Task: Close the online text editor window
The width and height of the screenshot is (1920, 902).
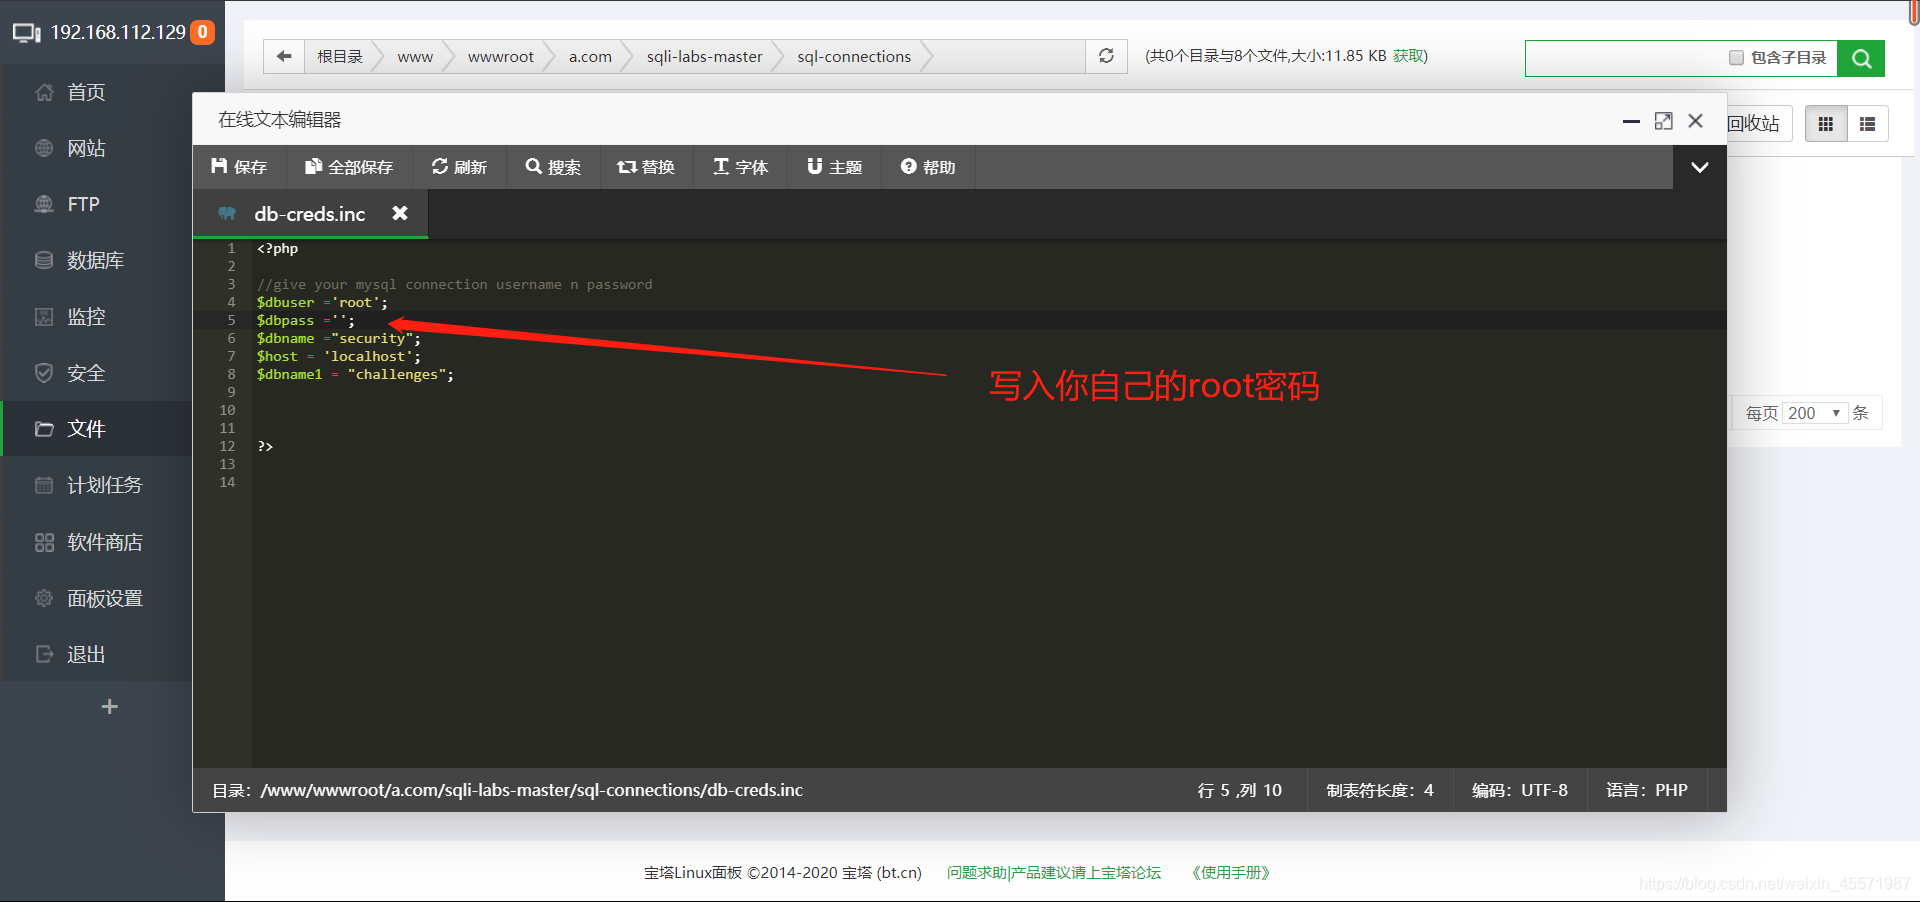Action: pos(1695,121)
